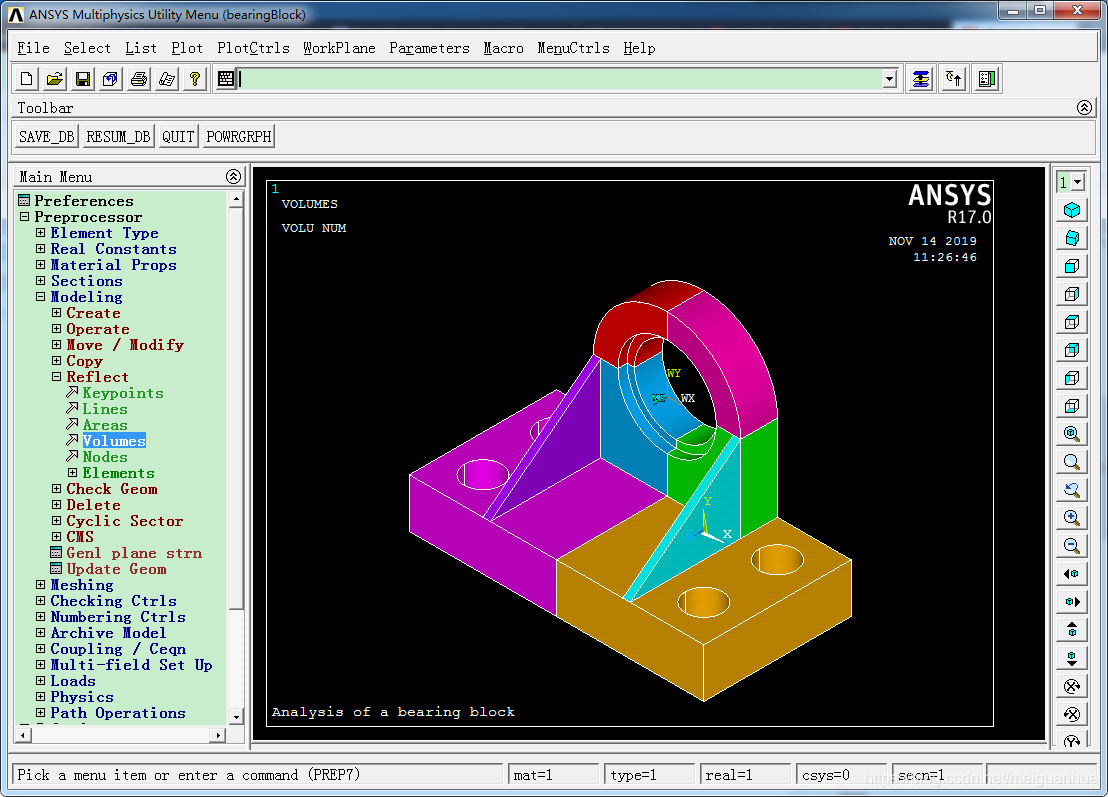The width and height of the screenshot is (1108, 797).
Task: Click the New Analysis icon
Action: (x=27, y=79)
